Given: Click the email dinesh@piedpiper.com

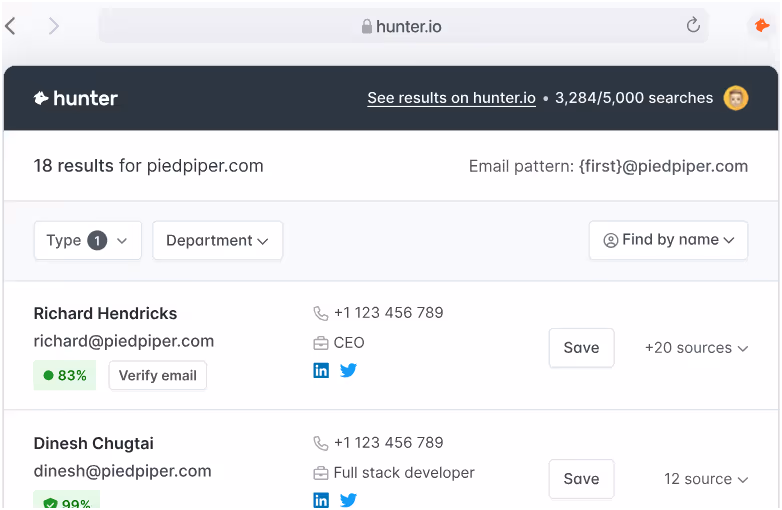Looking at the screenshot, I should click(123, 471).
